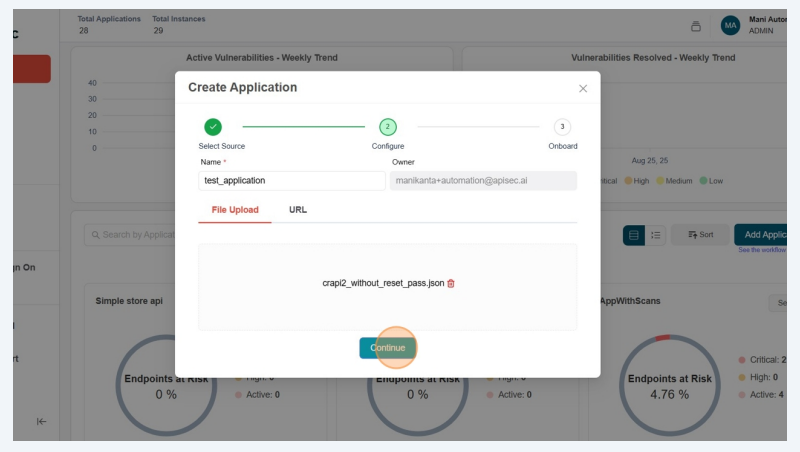This screenshot has width=800, height=452.
Task: Open the Sort button
Action: pos(701,235)
